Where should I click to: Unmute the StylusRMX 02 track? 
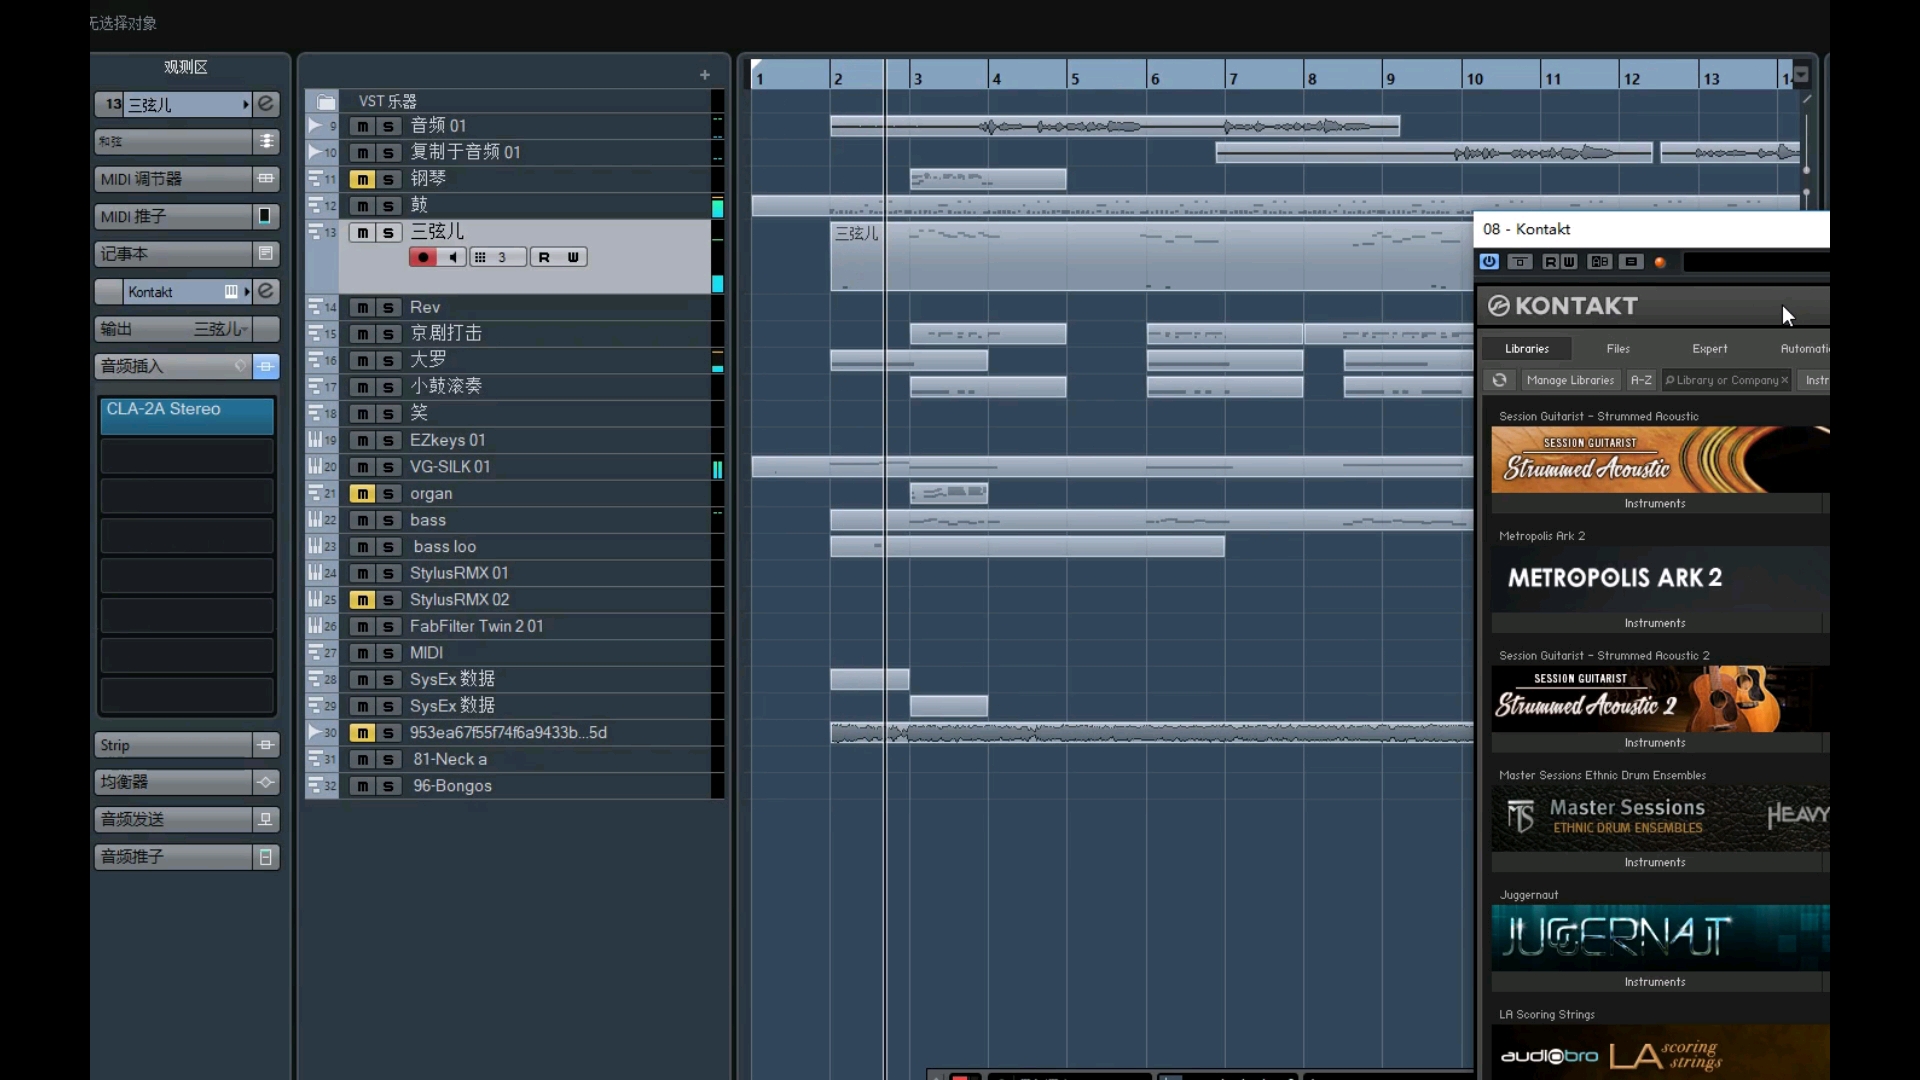[362, 600]
